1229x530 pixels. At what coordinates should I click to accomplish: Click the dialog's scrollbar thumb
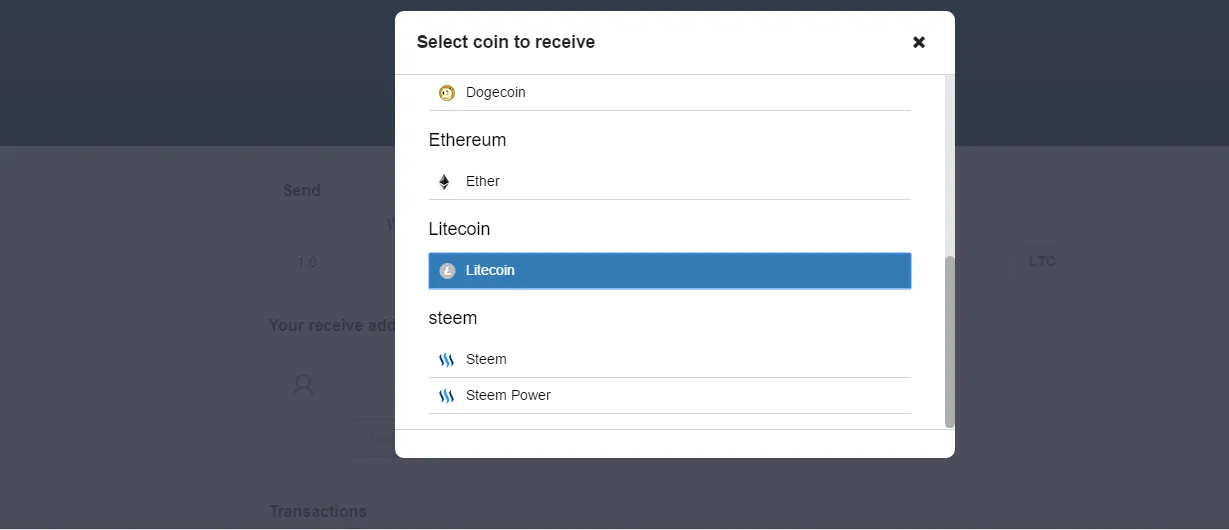[x=949, y=341]
